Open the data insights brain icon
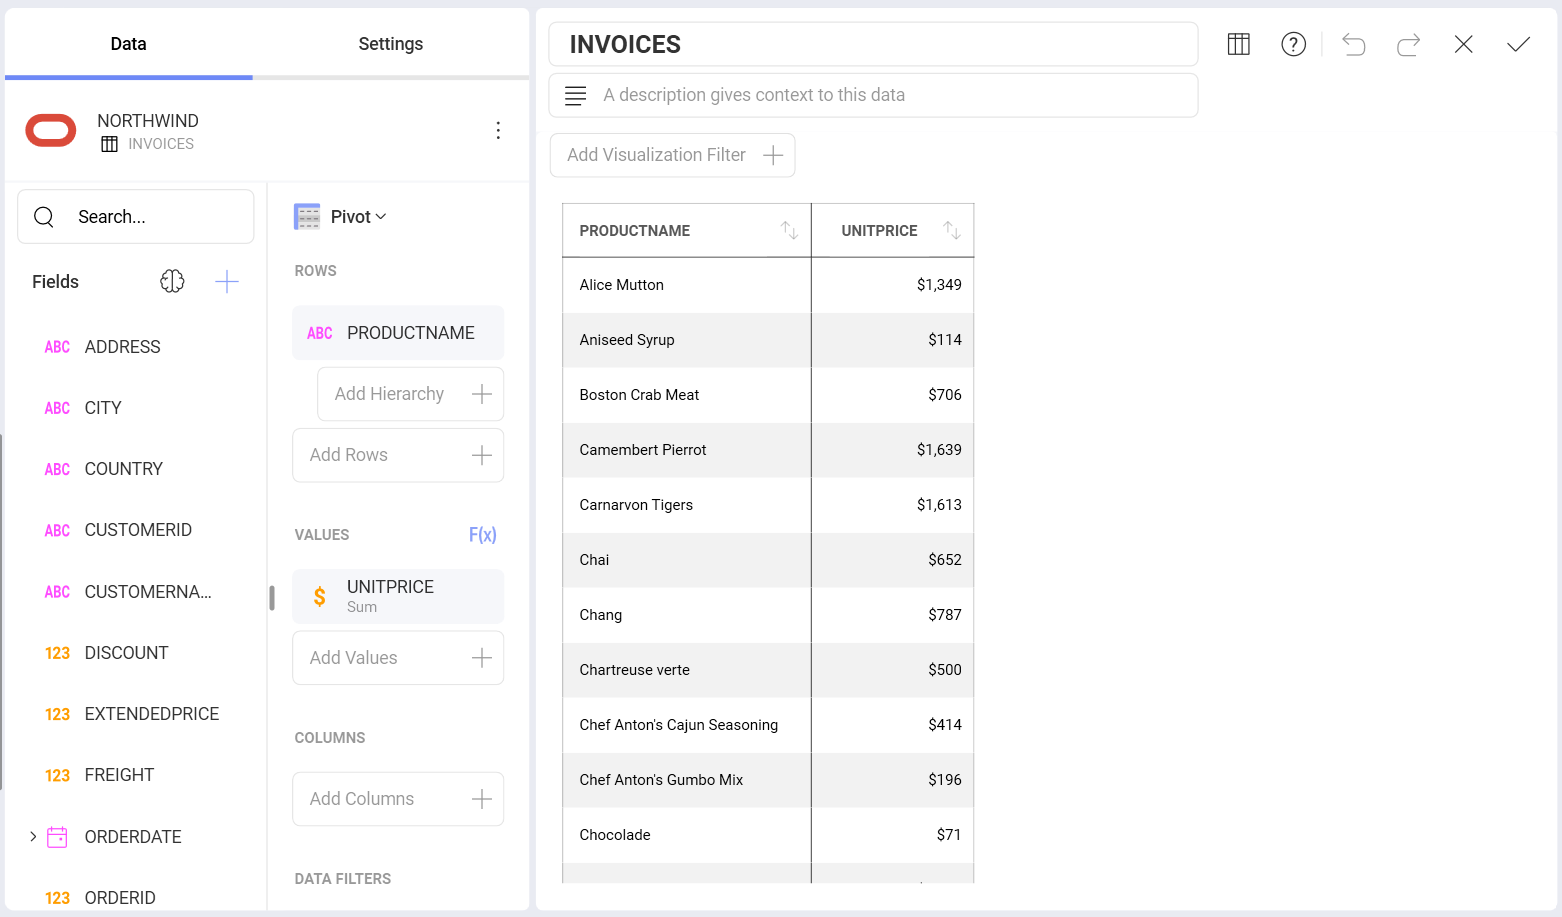Image resolution: width=1562 pixels, height=917 pixels. coord(172,281)
